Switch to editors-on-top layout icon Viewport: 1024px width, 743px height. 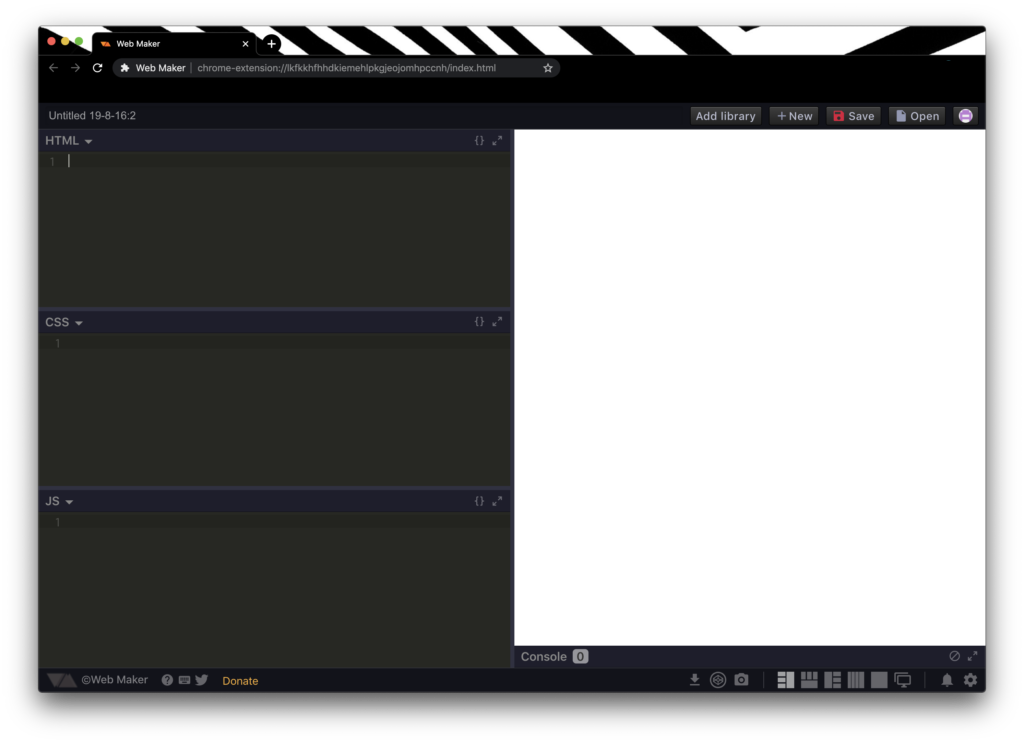(809, 680)
